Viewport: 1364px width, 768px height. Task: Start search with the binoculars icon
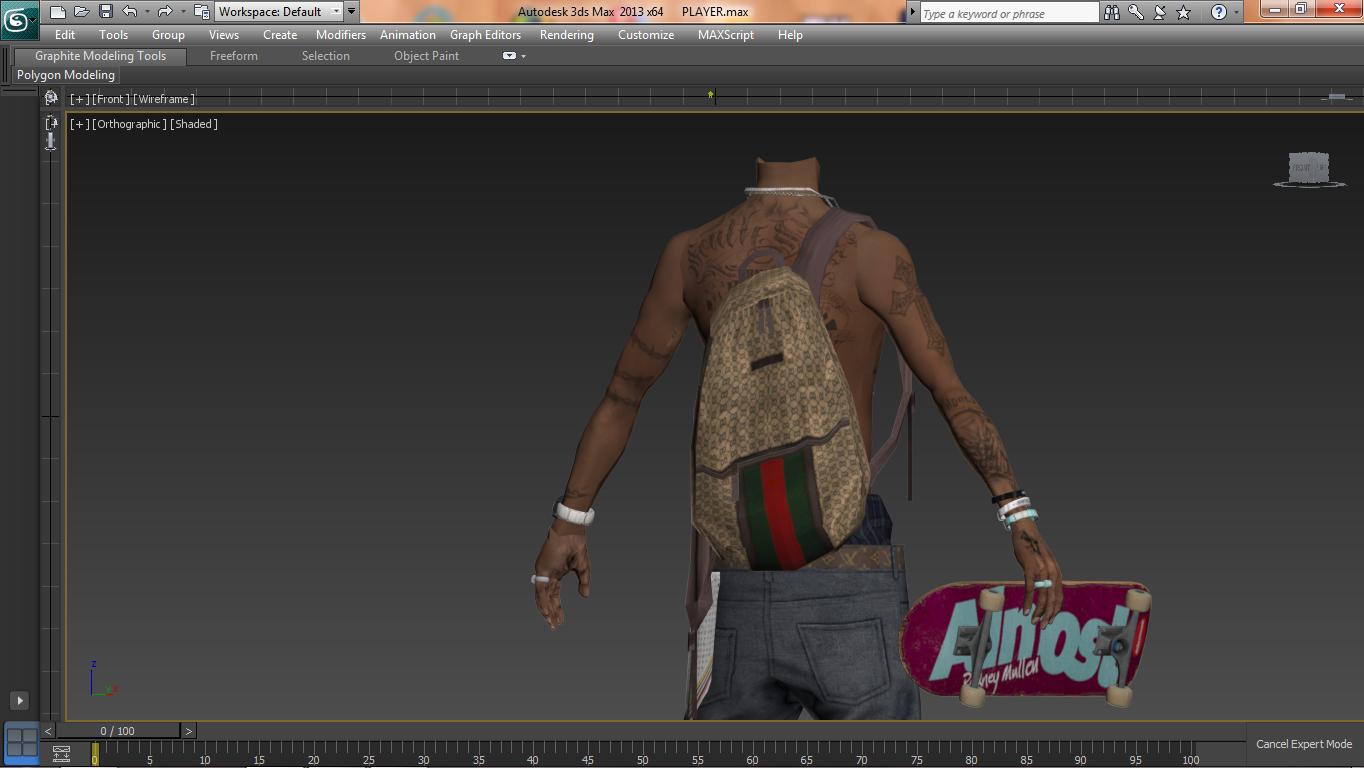(x=1112, y=12)
